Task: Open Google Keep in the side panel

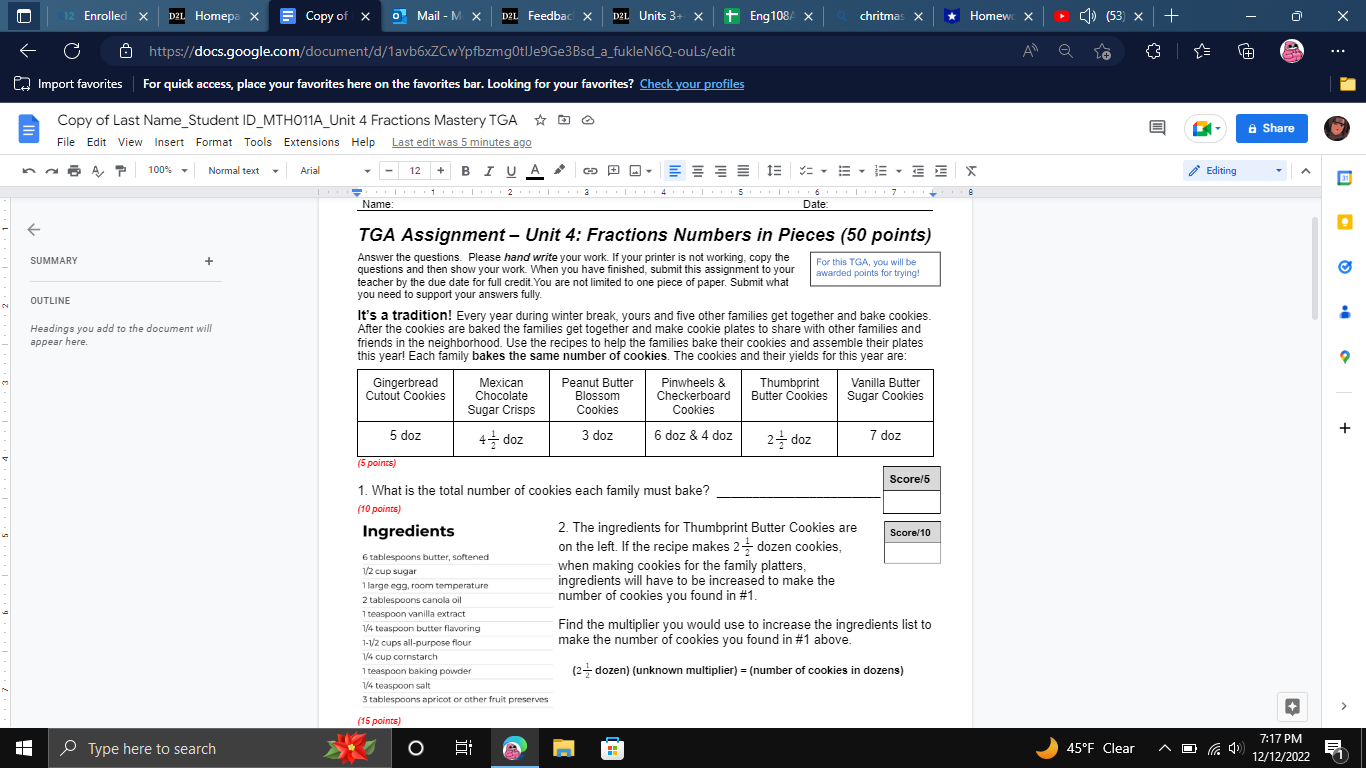Action: (1344, 224)
